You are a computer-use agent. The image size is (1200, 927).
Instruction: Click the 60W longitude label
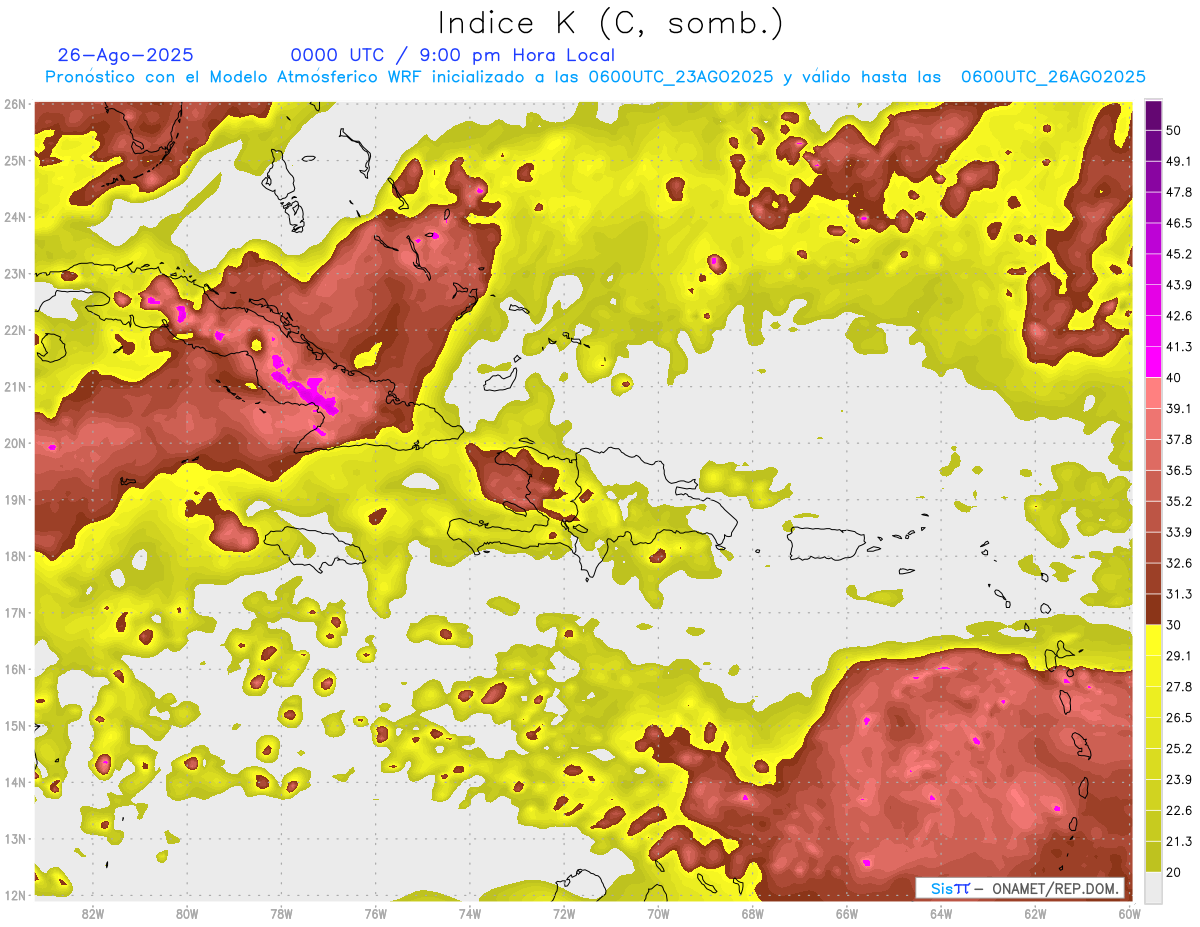tap(1130, 914)
